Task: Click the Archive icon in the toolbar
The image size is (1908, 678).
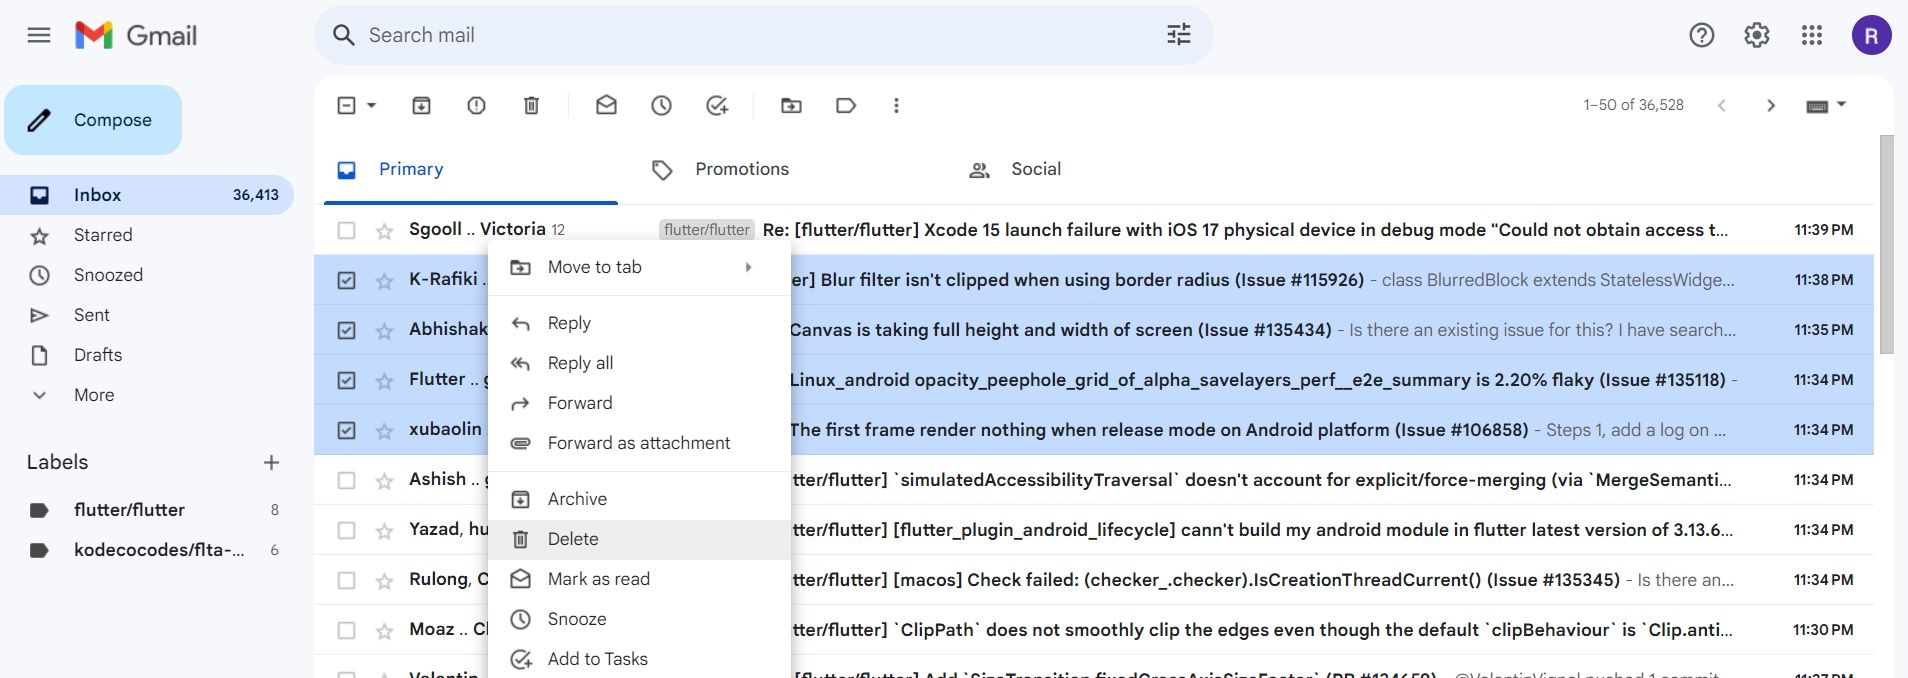Action: tap(421, 105)
